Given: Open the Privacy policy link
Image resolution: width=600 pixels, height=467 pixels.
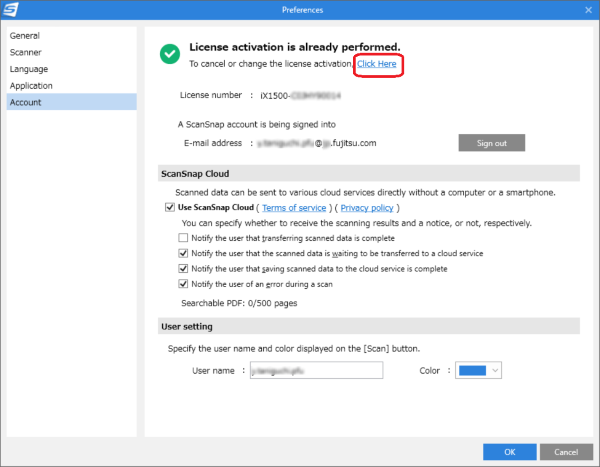Looking at the screenshot, I should tap(367, 208).
